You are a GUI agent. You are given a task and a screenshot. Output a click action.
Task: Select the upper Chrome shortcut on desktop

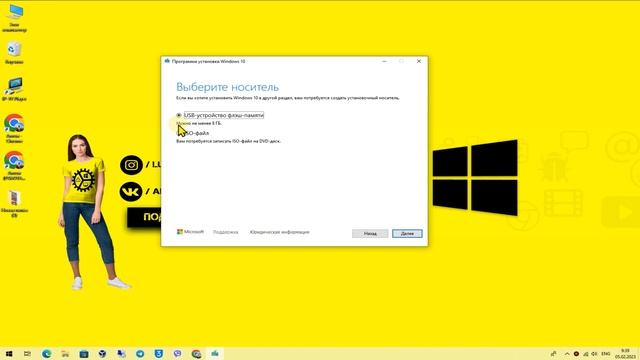tap(14, 128)
